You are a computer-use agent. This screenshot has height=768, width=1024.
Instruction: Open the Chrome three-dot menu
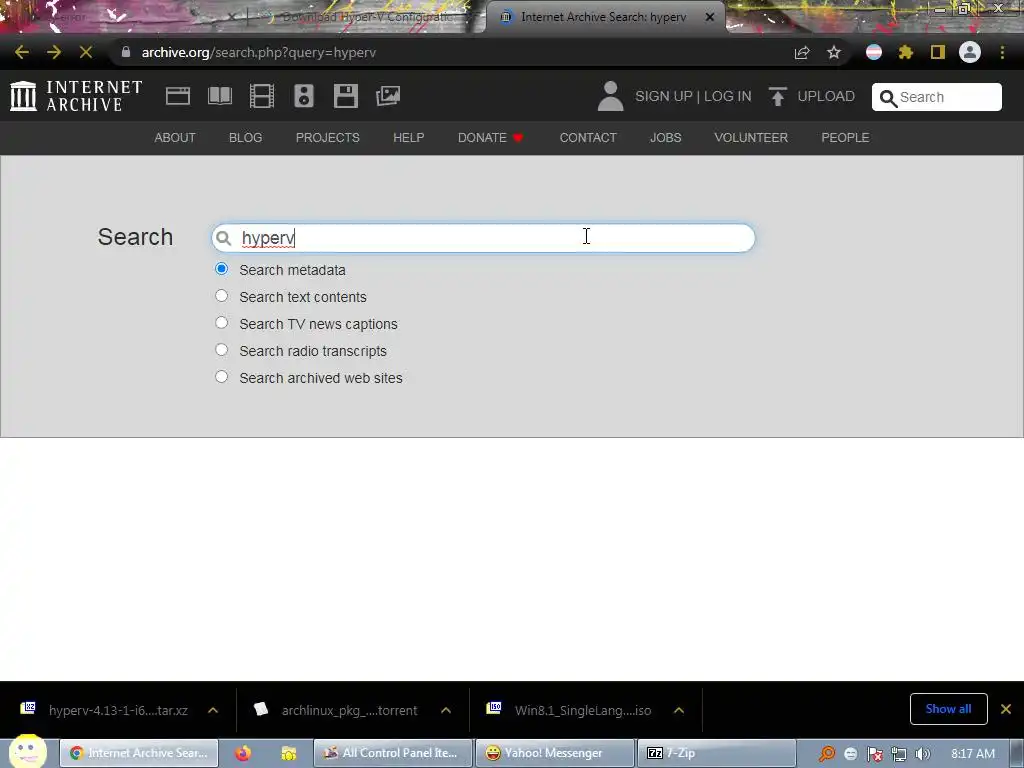pyautogui.click(x=1002, y=52)
